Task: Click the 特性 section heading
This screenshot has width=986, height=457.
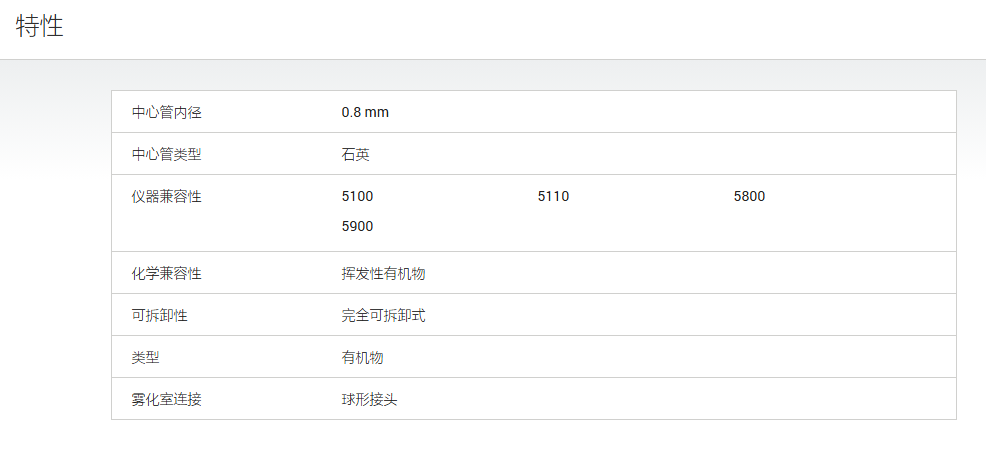Action: [x=40, y=26]
